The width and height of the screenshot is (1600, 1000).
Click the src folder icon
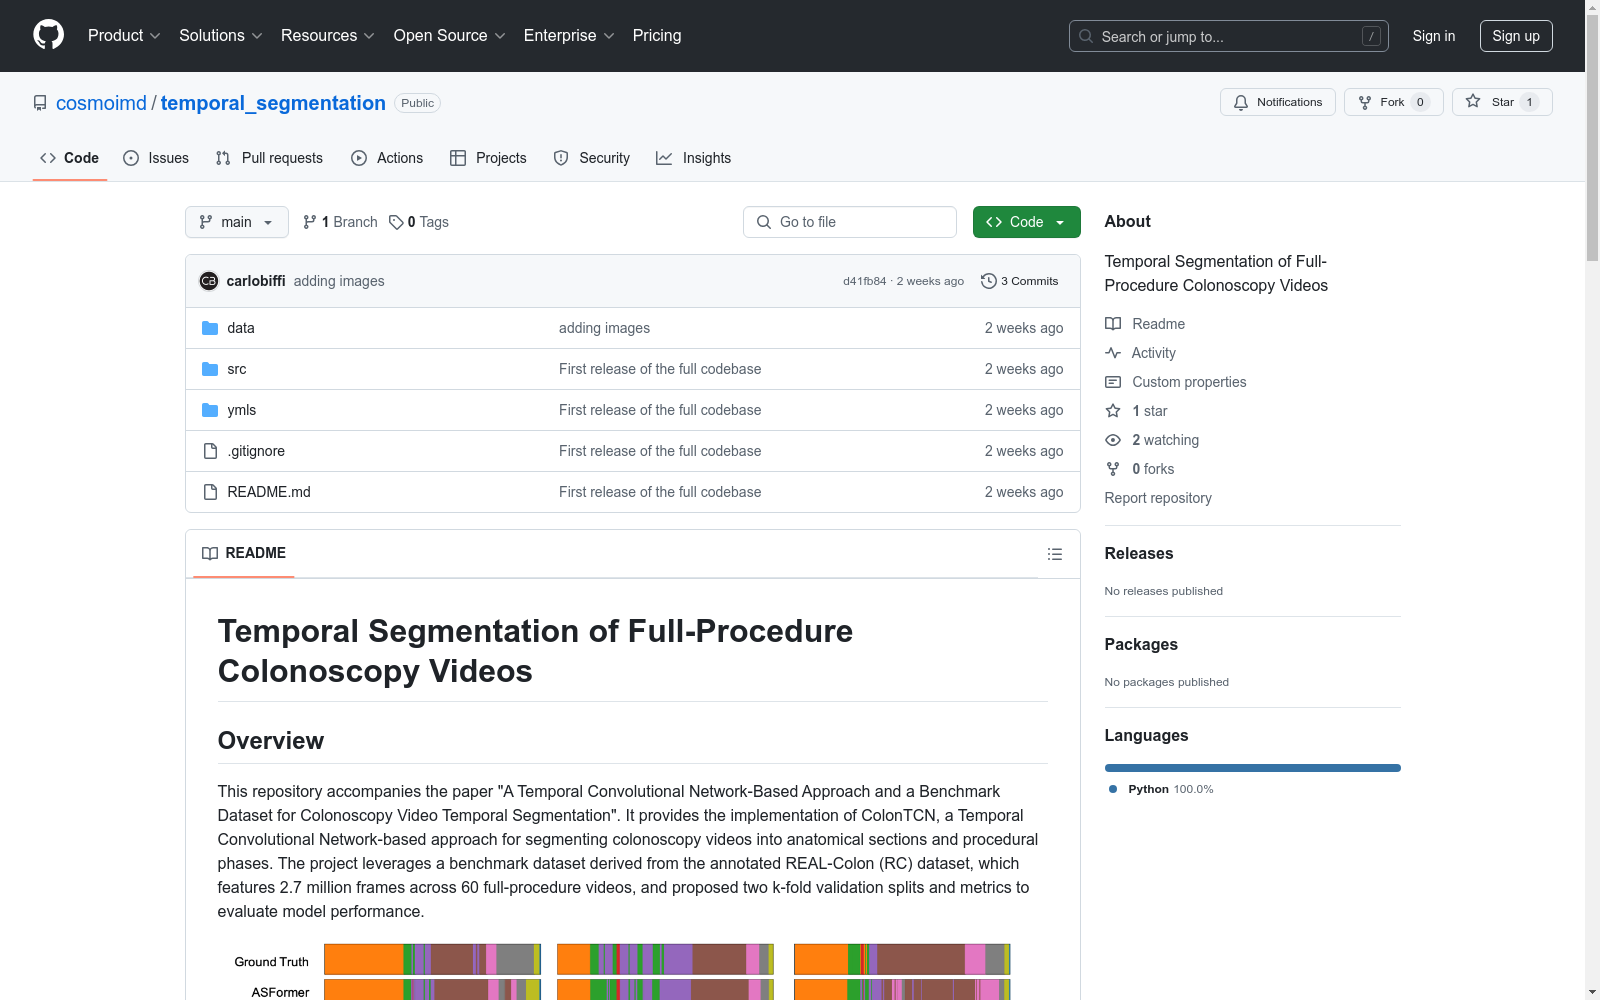tap(210, 369)
